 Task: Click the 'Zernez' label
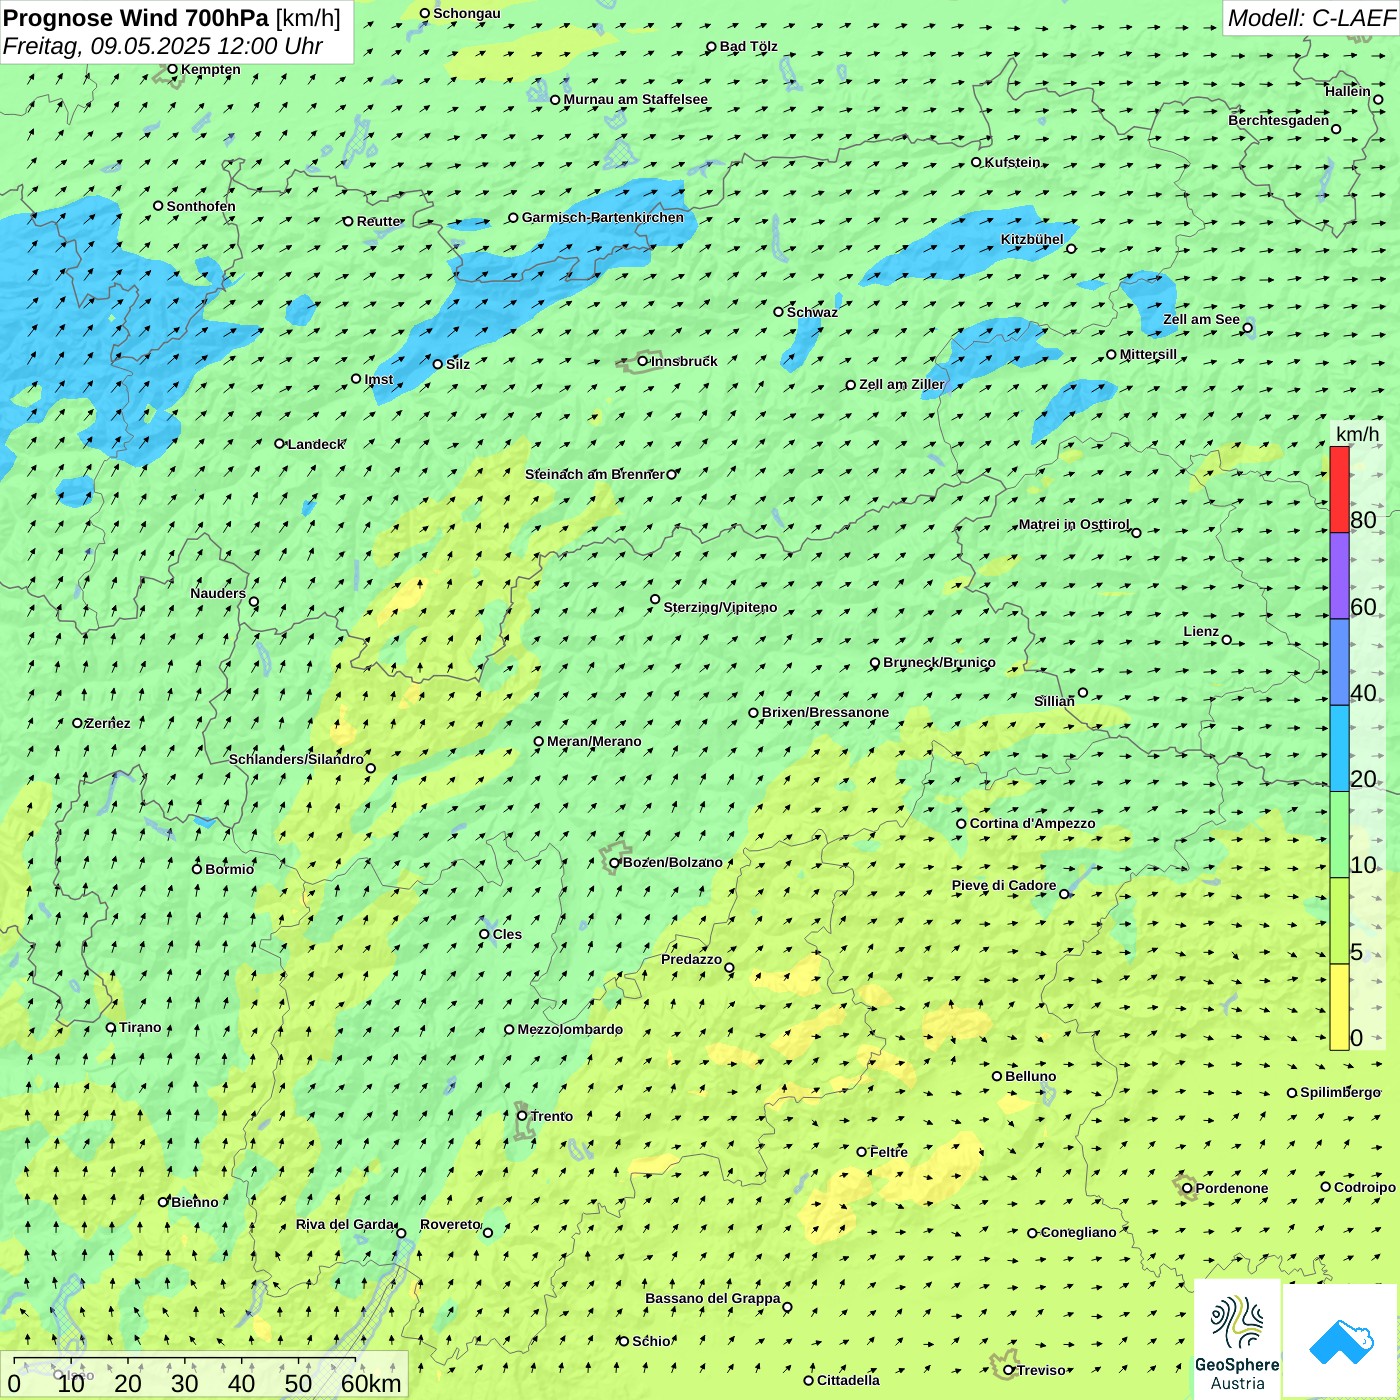[x=108, y=723]
